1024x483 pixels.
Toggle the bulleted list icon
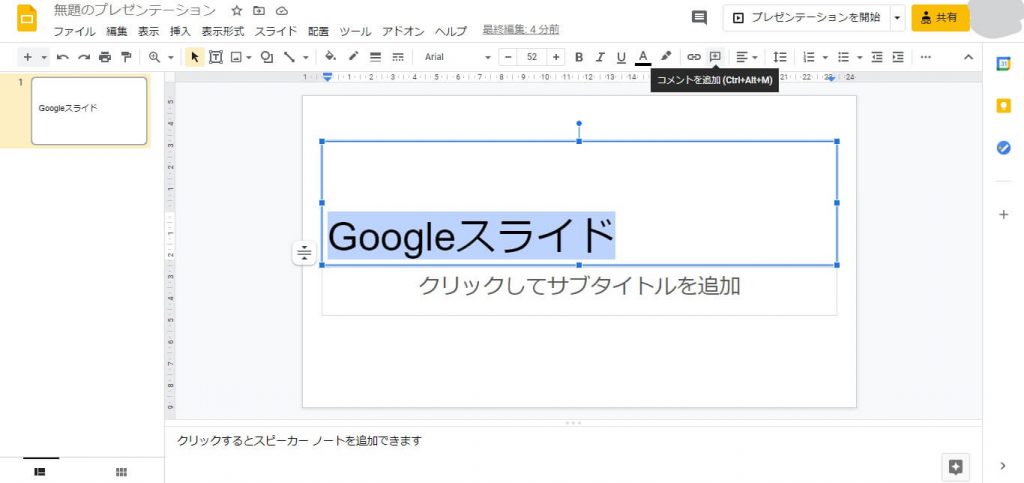[x=843, y=57]
